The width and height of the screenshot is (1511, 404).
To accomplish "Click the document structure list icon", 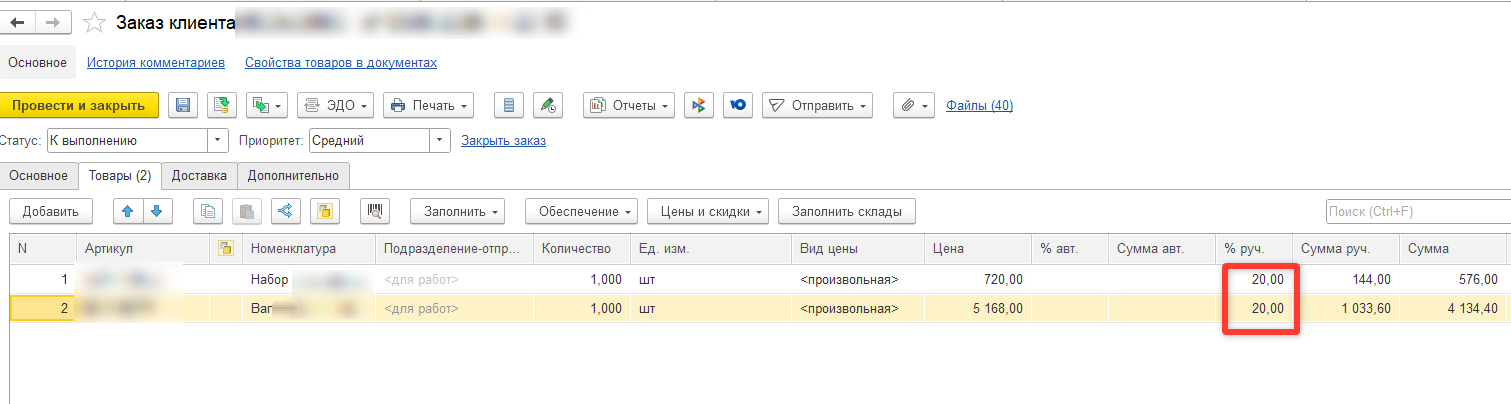I will 509,105.
